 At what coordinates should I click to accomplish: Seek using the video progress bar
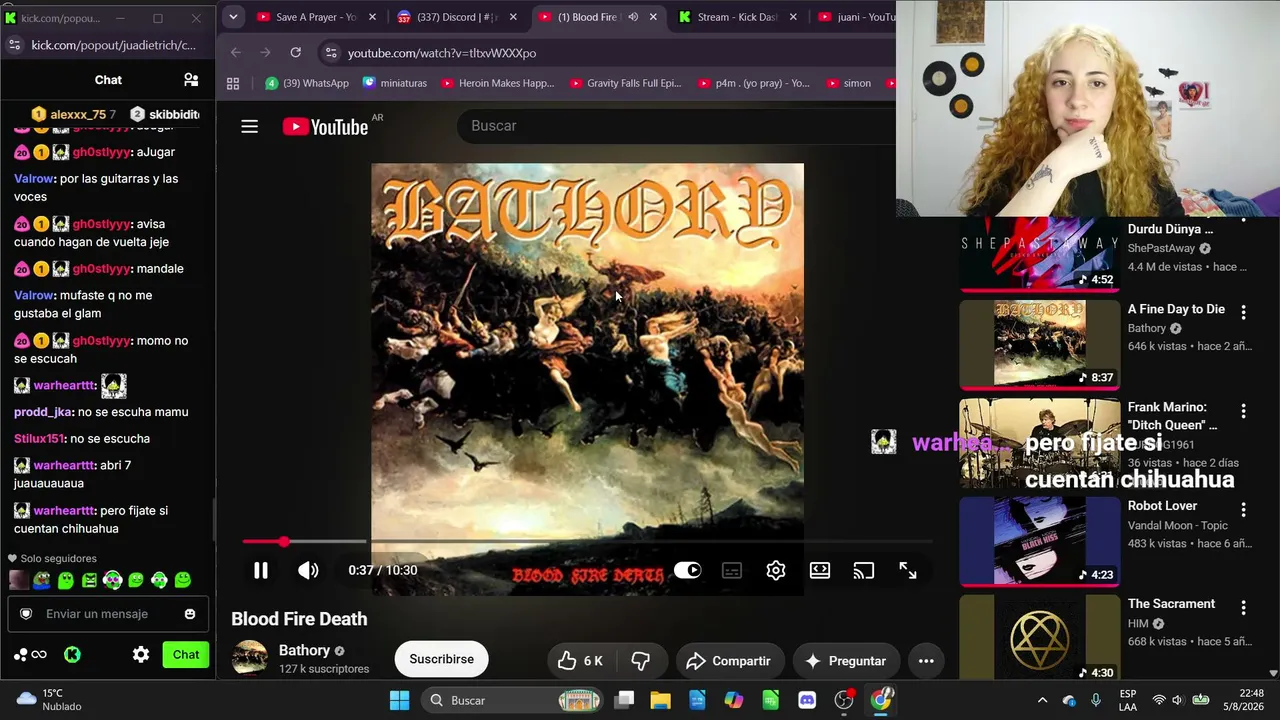[587, 542]
